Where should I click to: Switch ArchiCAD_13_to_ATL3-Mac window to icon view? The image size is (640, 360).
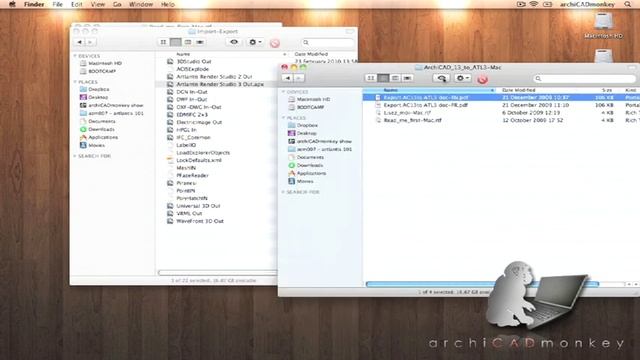point(371,78)
